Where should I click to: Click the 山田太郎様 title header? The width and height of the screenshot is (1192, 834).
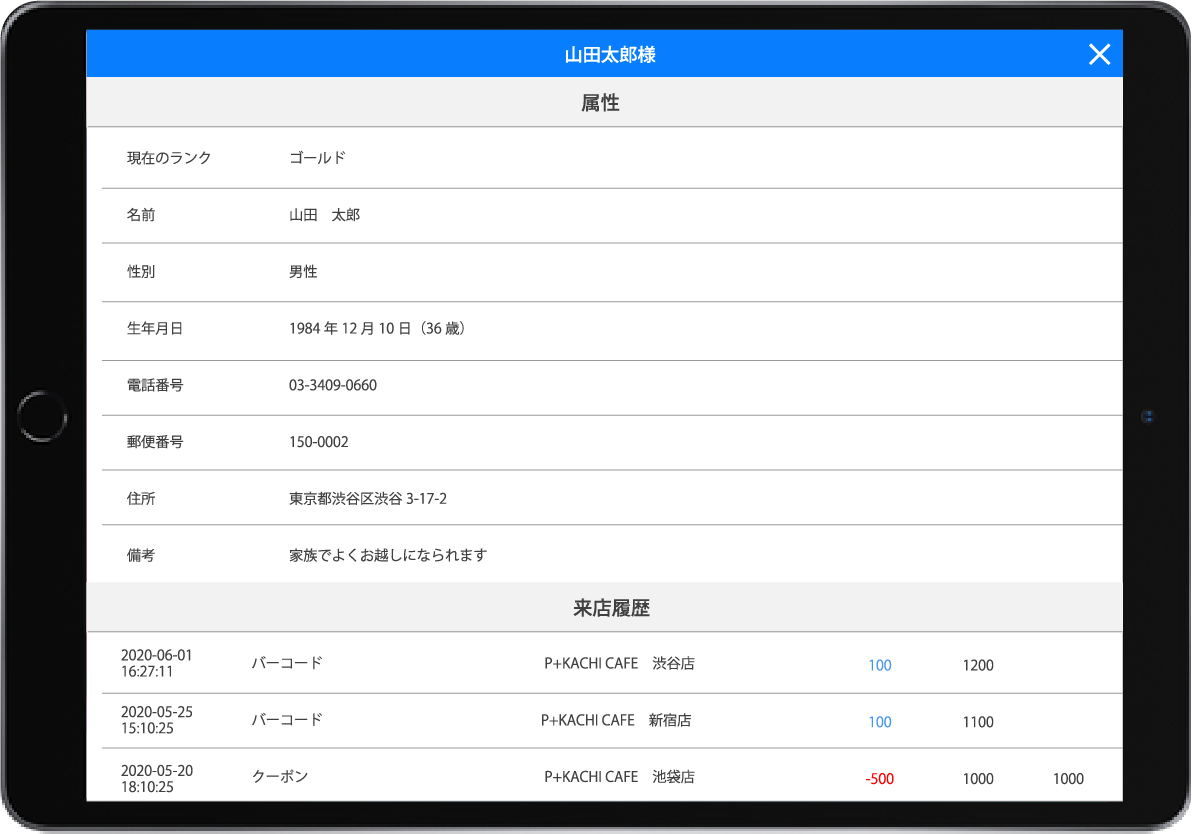pos(610,55)
